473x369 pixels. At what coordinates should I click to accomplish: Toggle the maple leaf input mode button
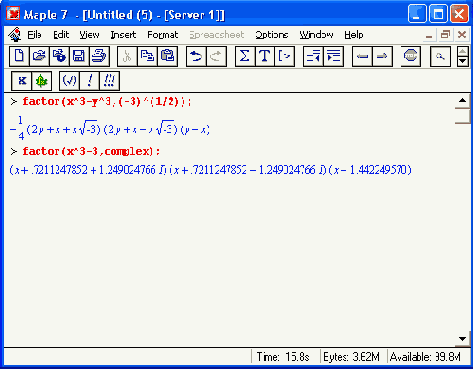click(42, 81)
